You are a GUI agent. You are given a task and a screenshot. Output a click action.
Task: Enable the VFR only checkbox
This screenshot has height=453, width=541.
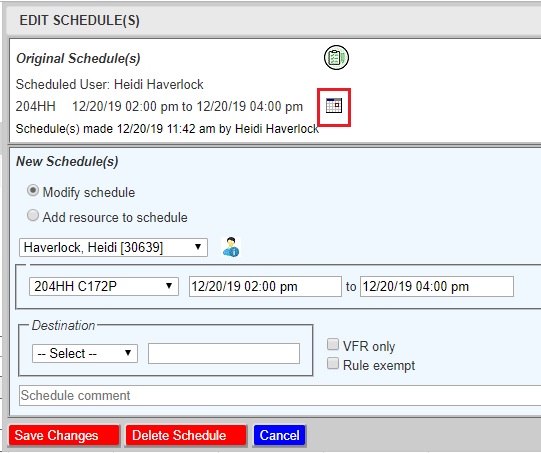coord(333,344)
